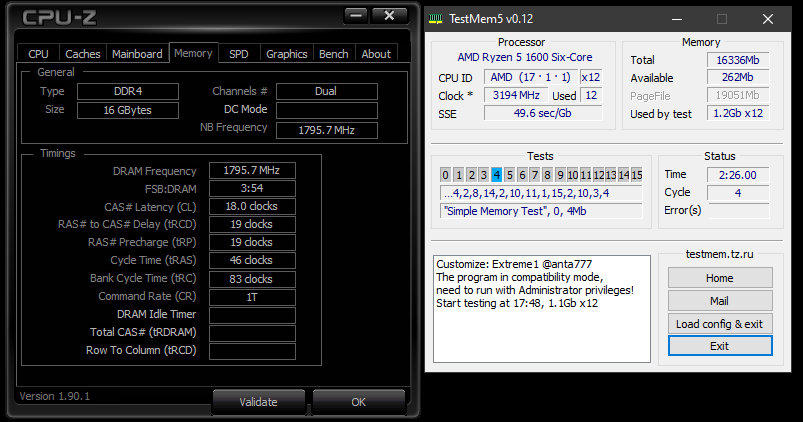The height and width of the screenshot is (422, 803).
Task: Select test box 7 in Tests
Action: pos(535,175)
